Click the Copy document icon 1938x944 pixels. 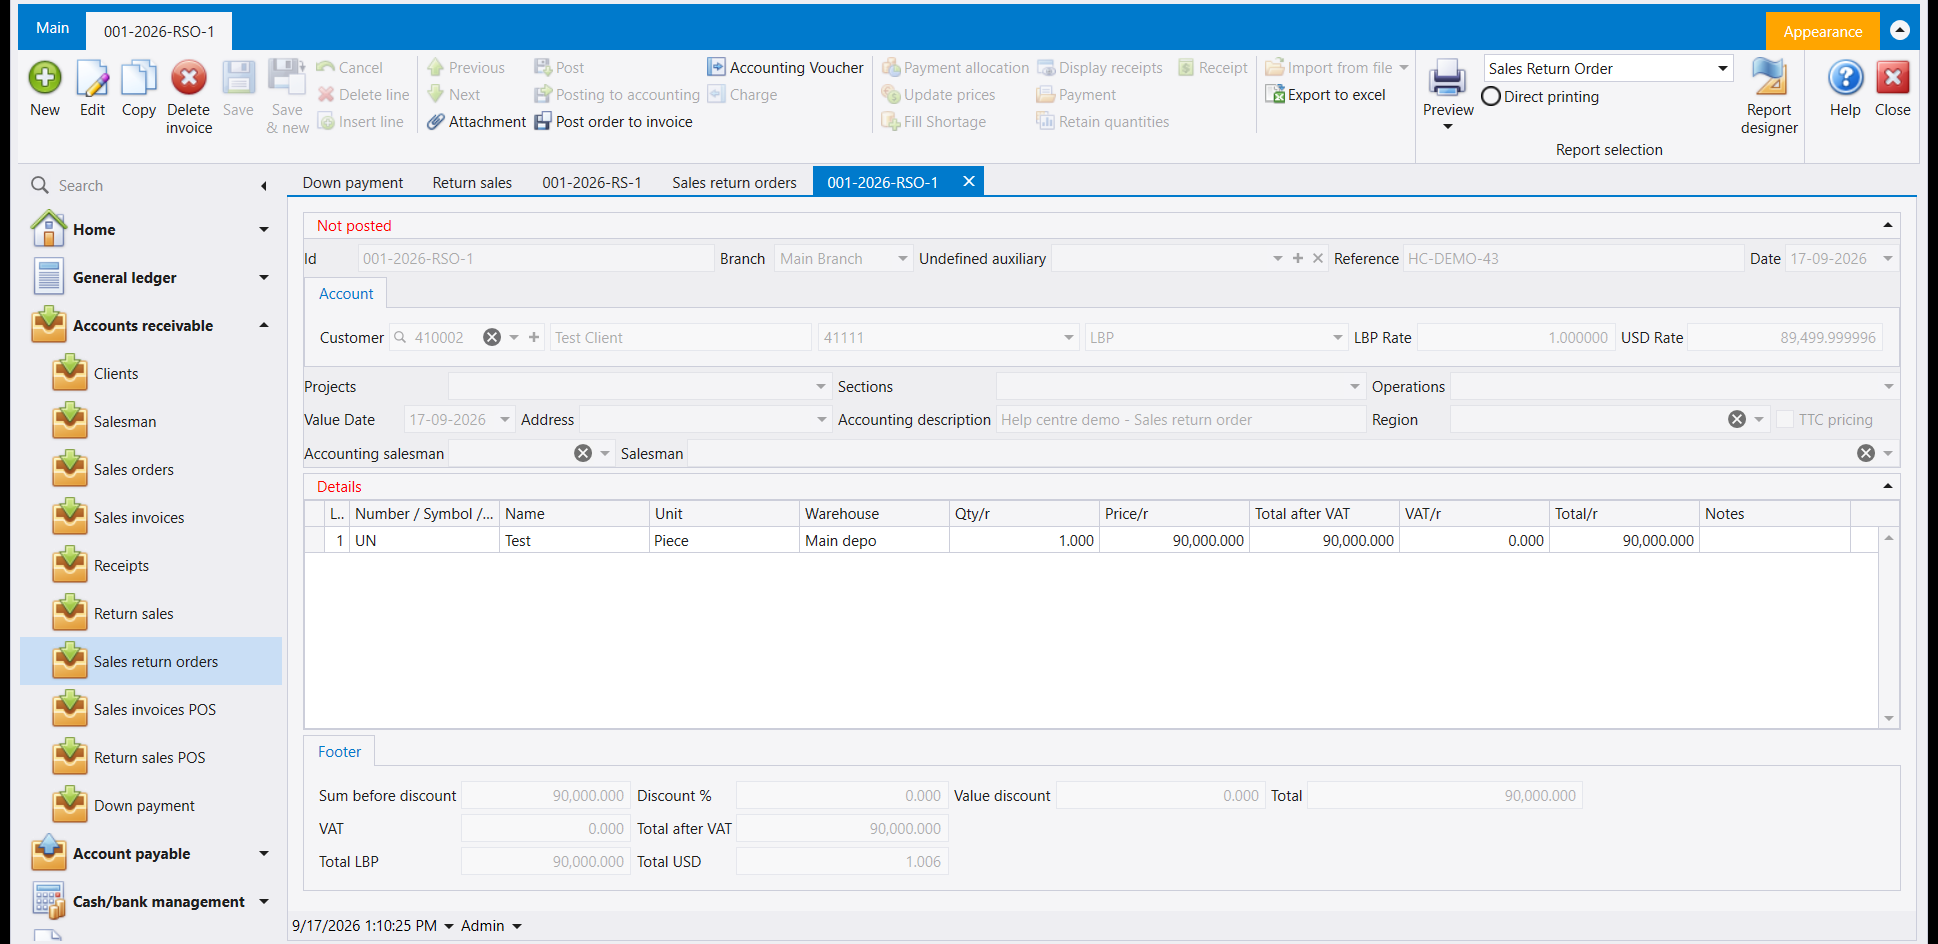(139, 78)
